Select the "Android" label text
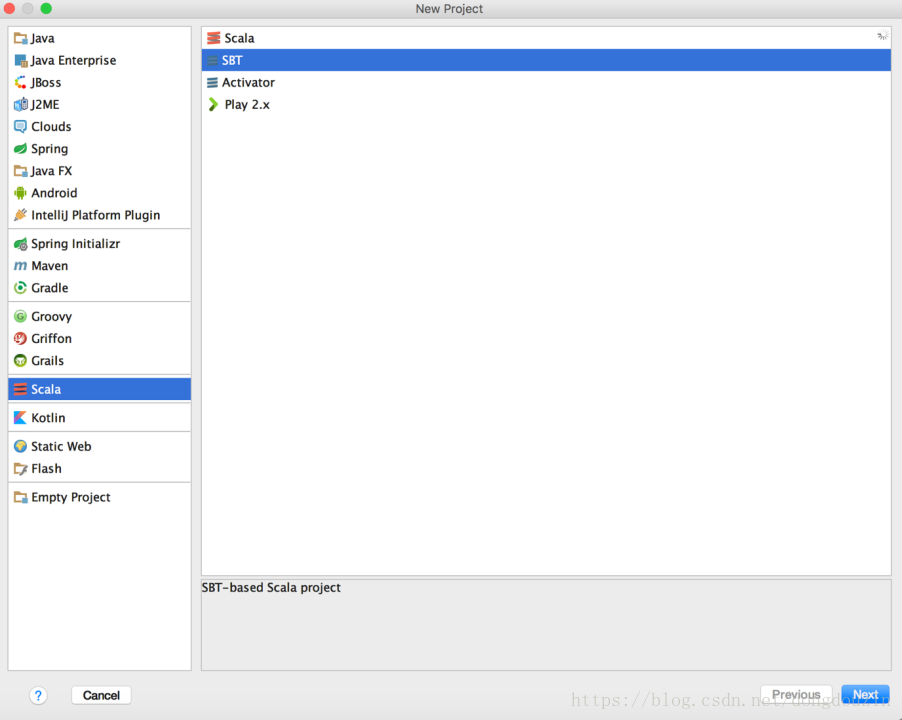Image resolution: width=902 pixels, height=720 pixels. (x=54, y=193)
